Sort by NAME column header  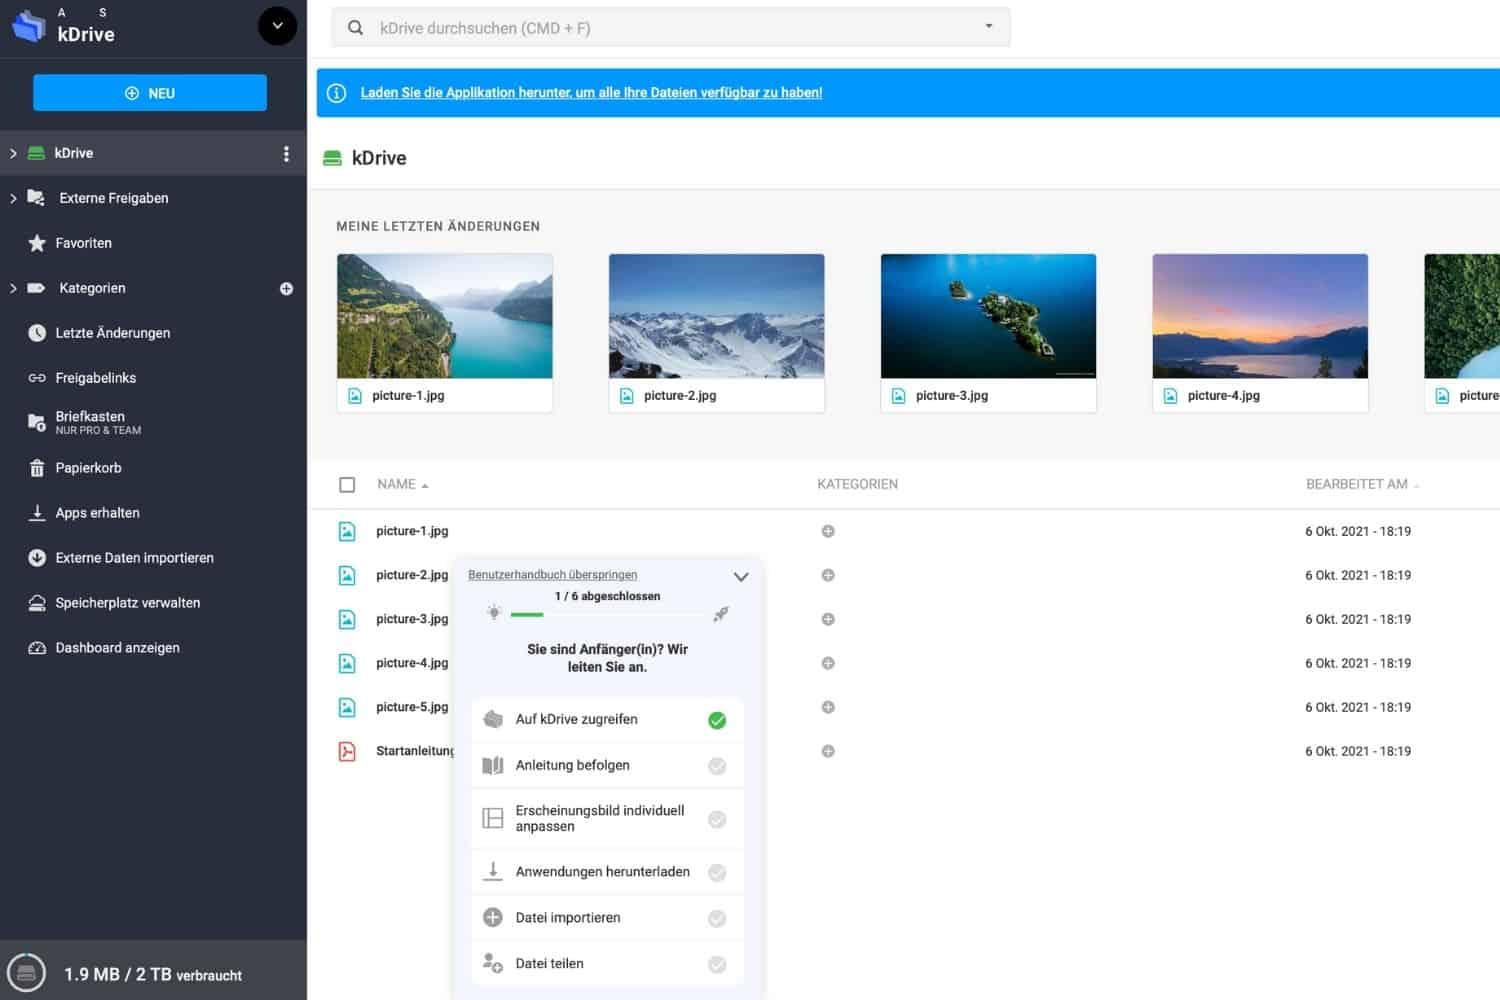[x=402, y=484]
